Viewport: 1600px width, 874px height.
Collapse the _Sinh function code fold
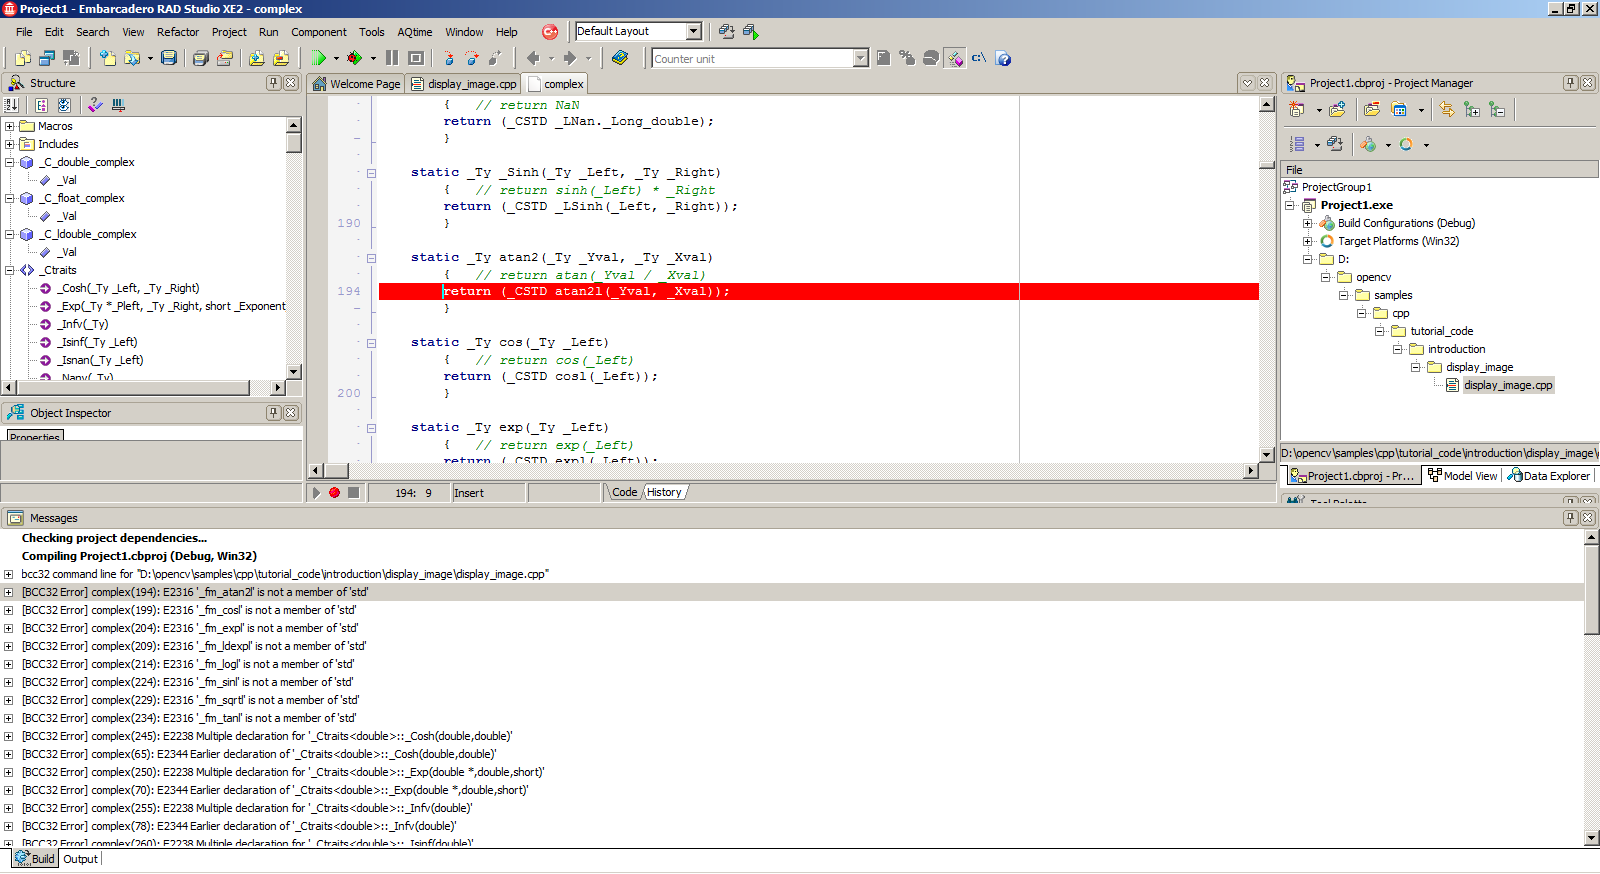click(x=371, y=173)
